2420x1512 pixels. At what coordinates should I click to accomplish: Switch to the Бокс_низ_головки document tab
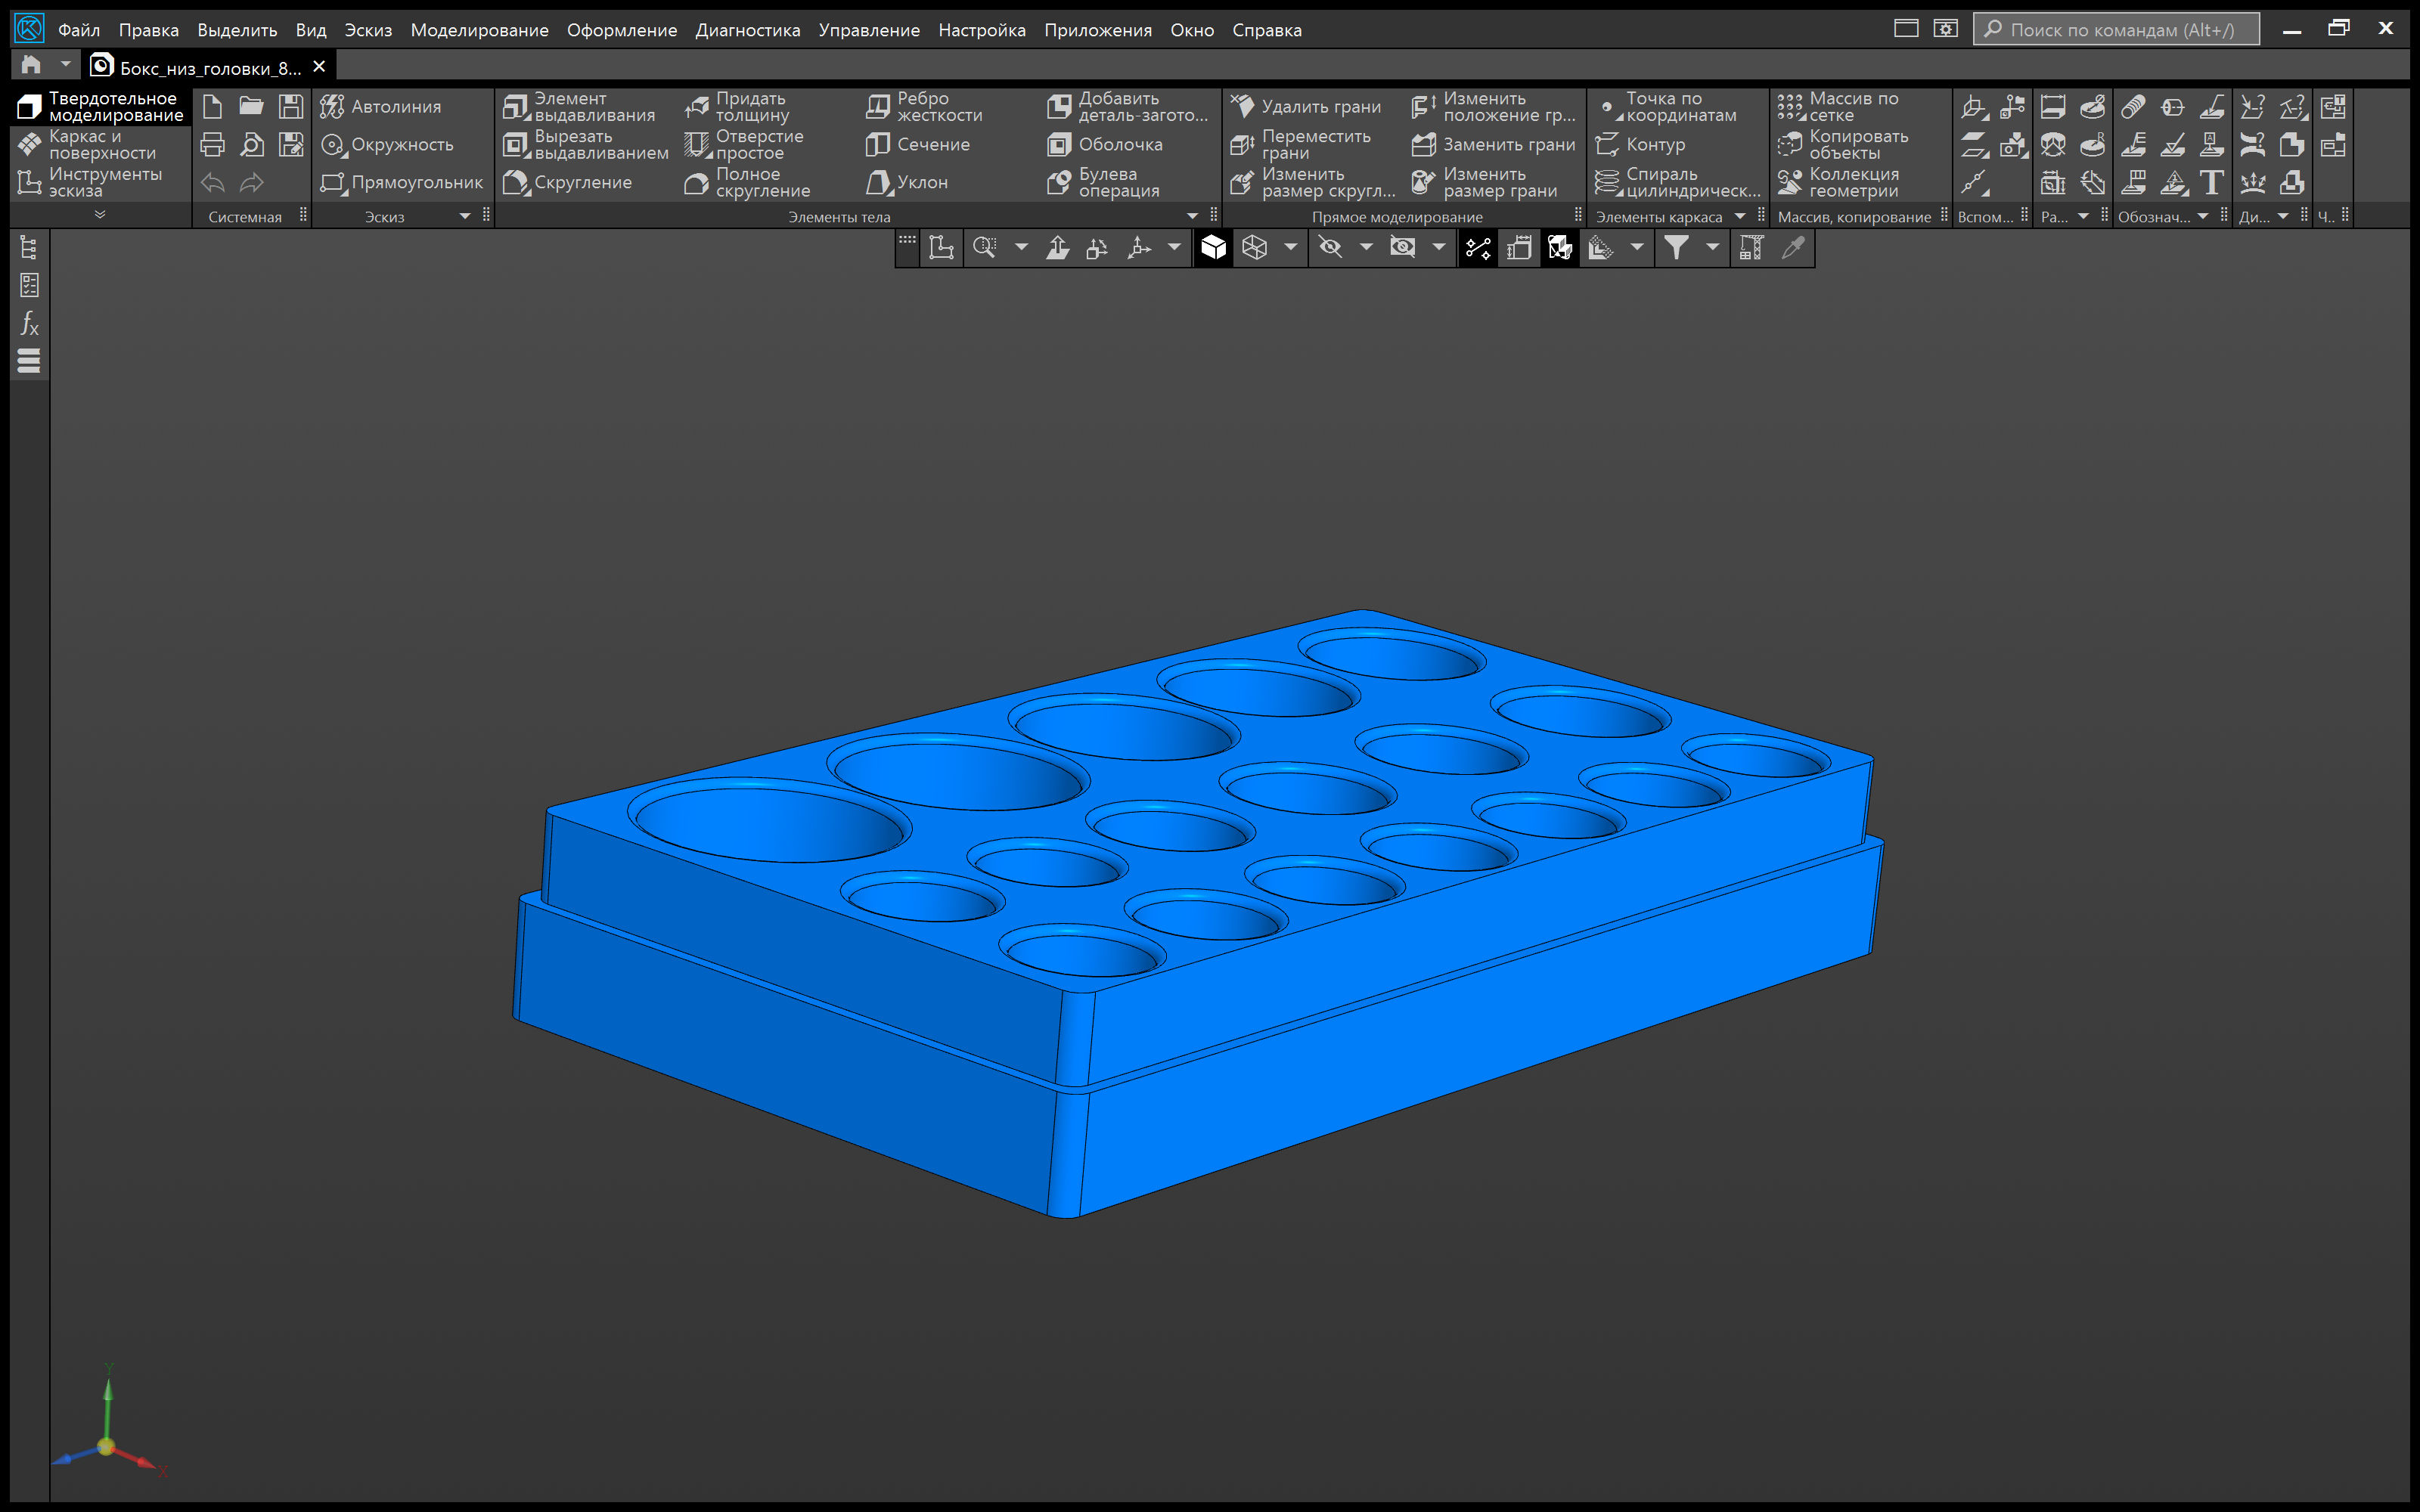[209, 67]
